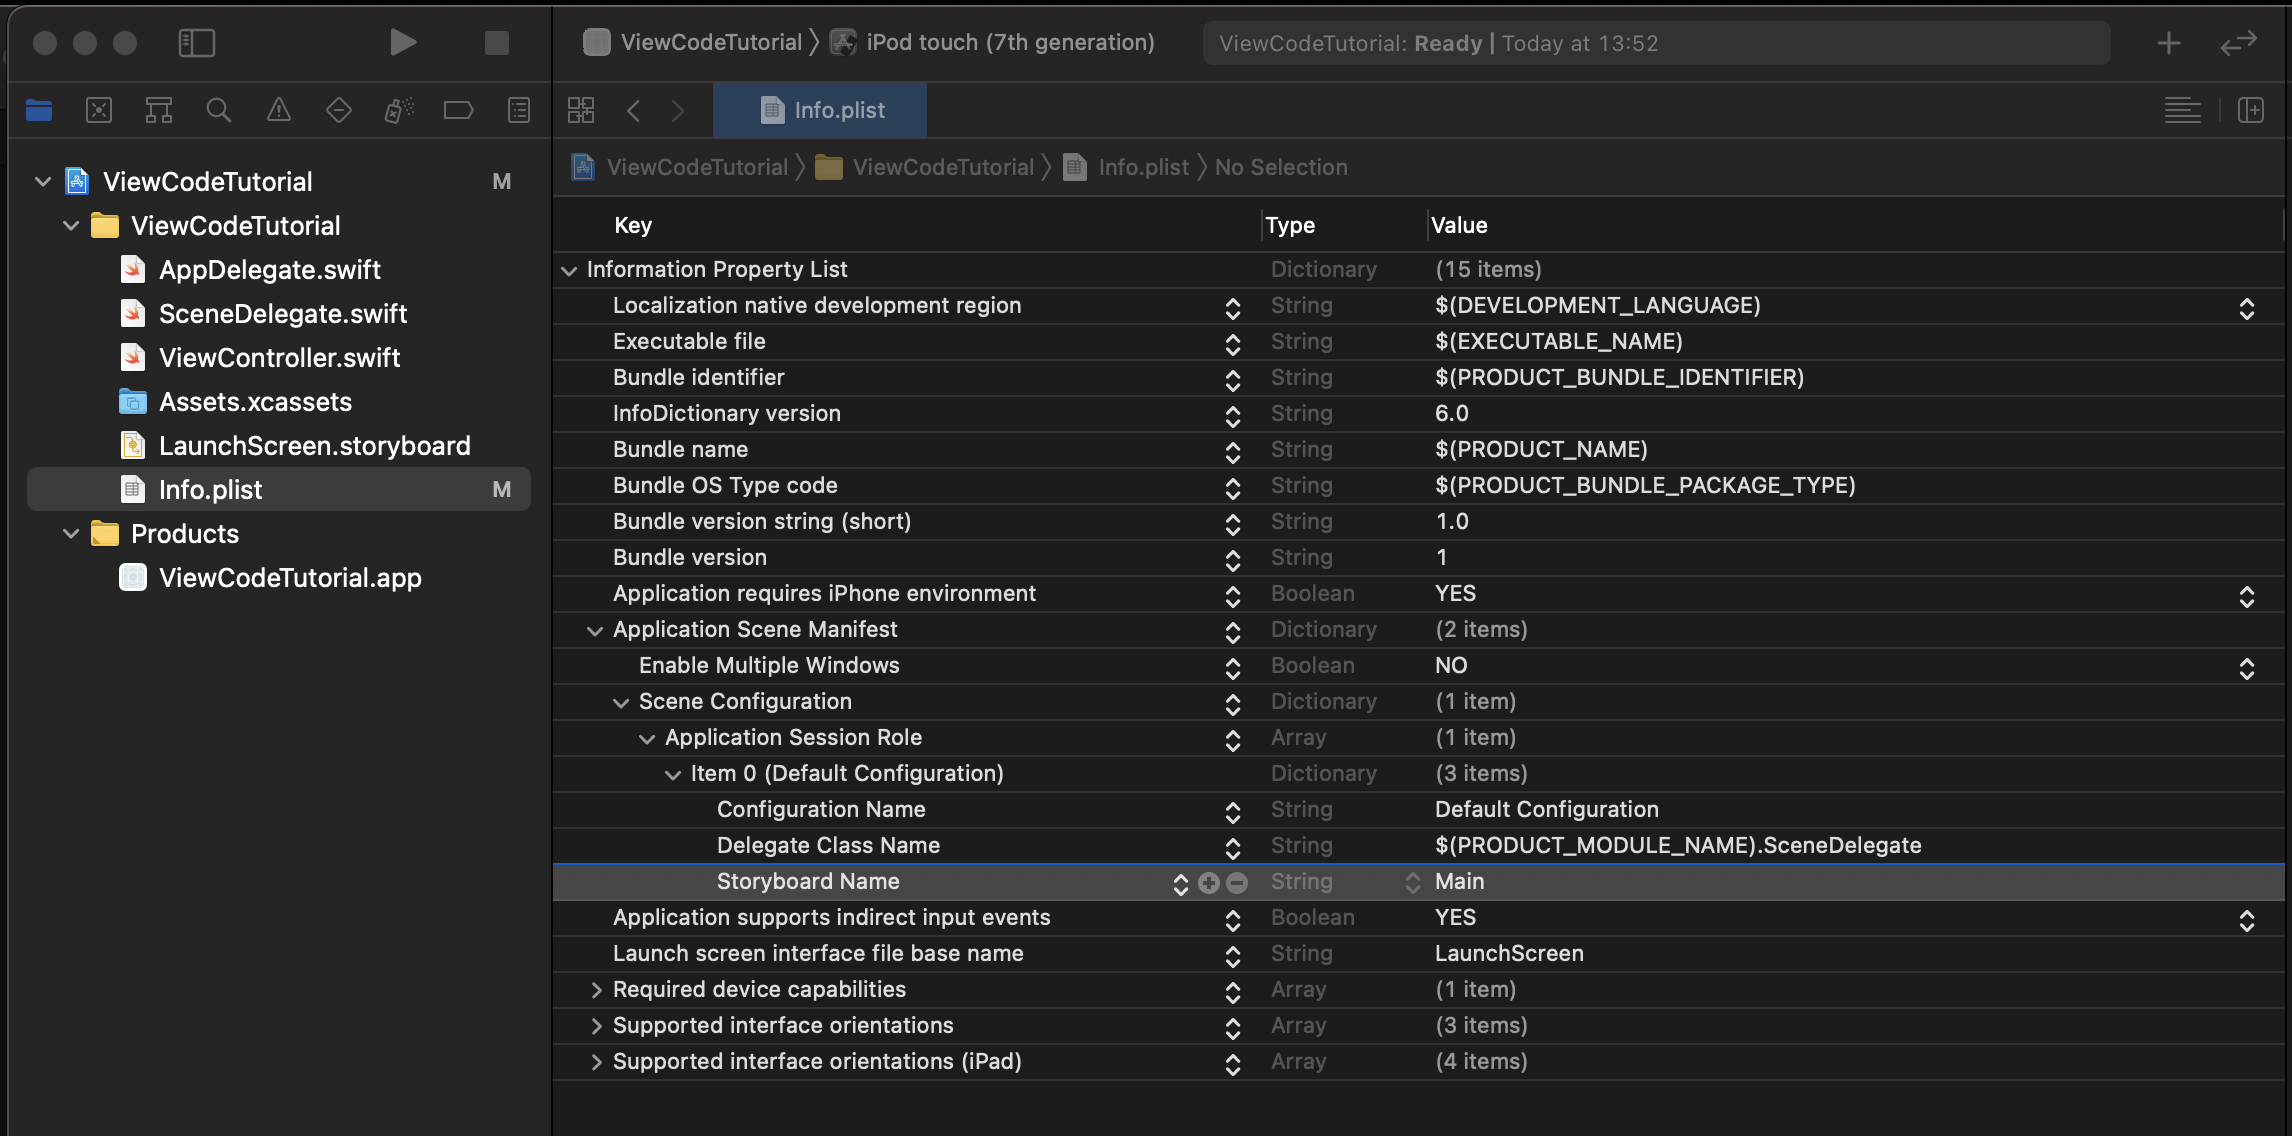Click the Key column header
Image resolution: width=2292 pixels, height=1136 pixels.
tap(633, 226)
